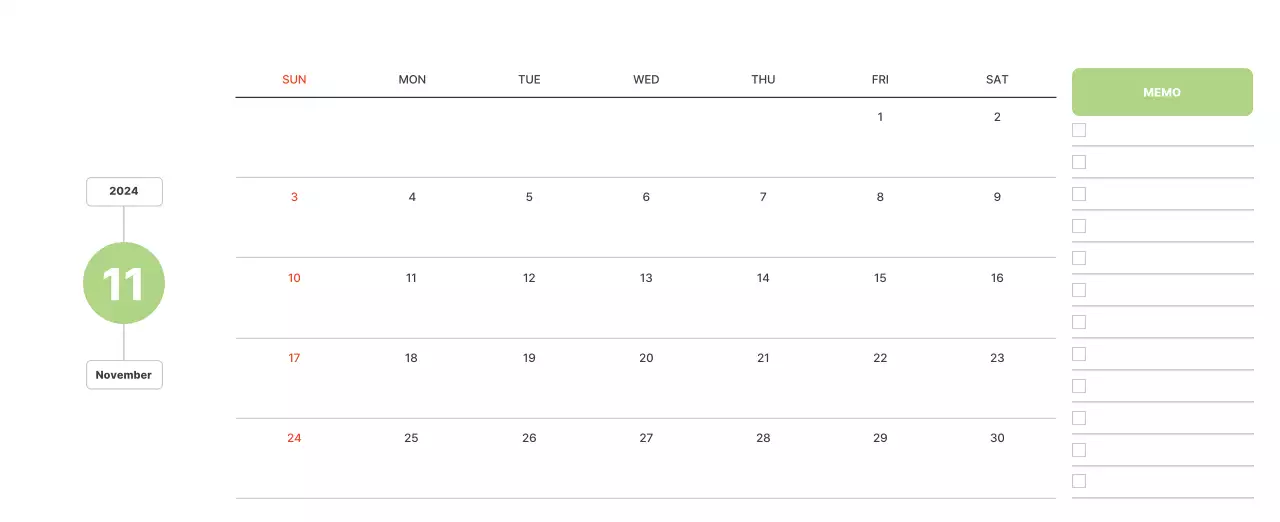Toggle the sixth memo checkbox
Screen dimensions: 1280x522
click(1079, 290)
